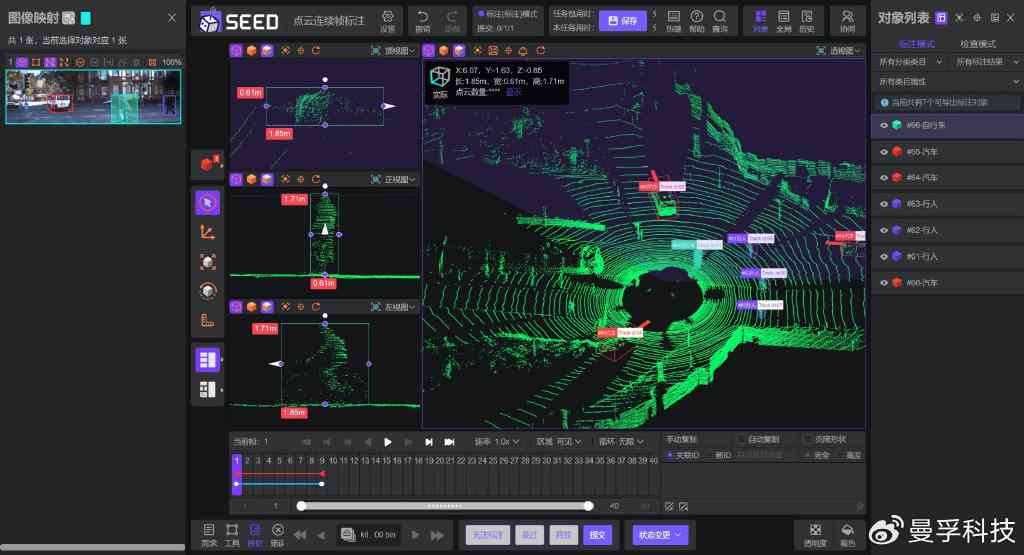Toggle visibility of object #63-行人

point(884,204)
